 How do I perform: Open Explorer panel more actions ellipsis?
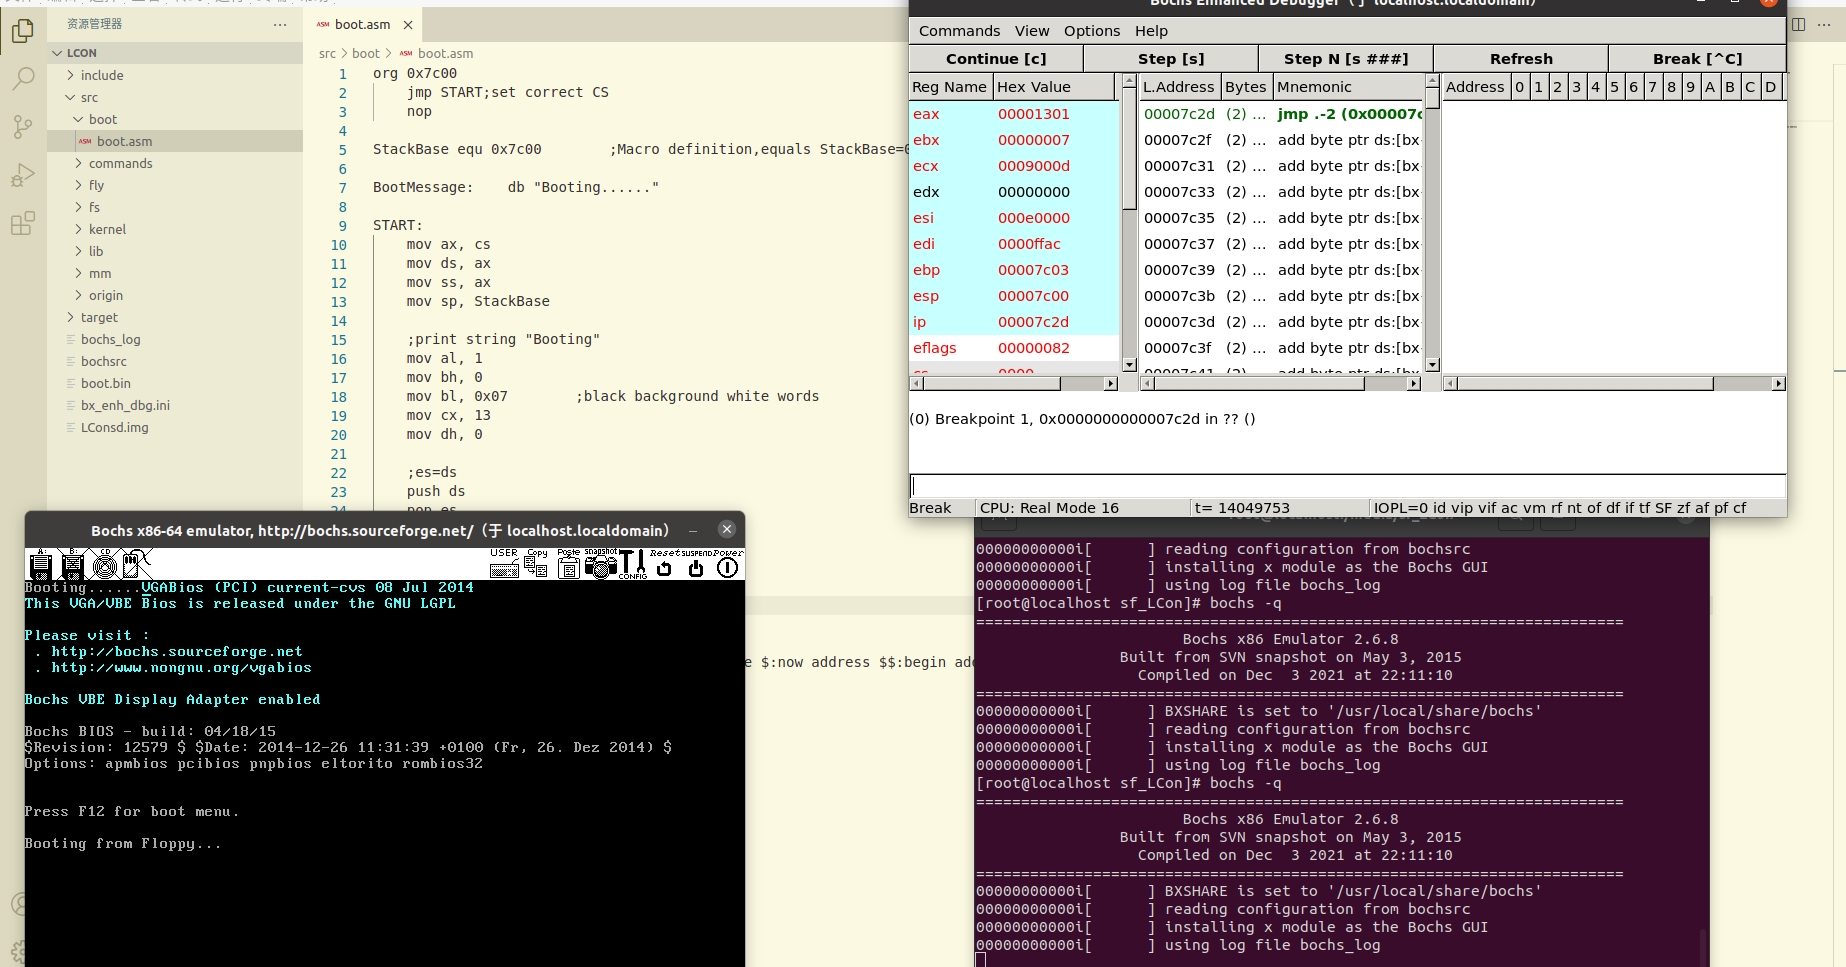tap(280, 24)
